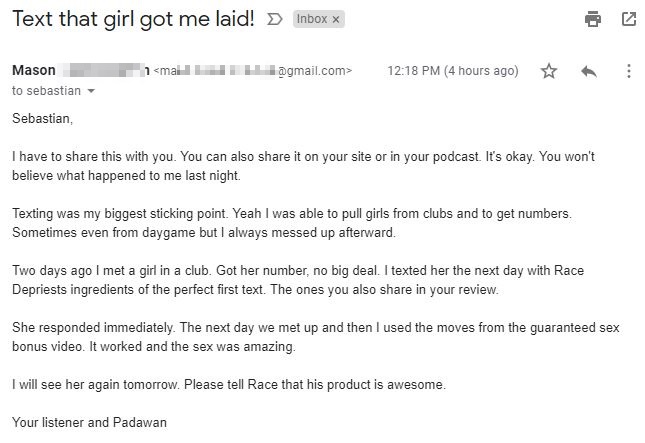Remove the Inbox label with its x
Viewport: 645px width, 443px height.
[x=336, y=19]
